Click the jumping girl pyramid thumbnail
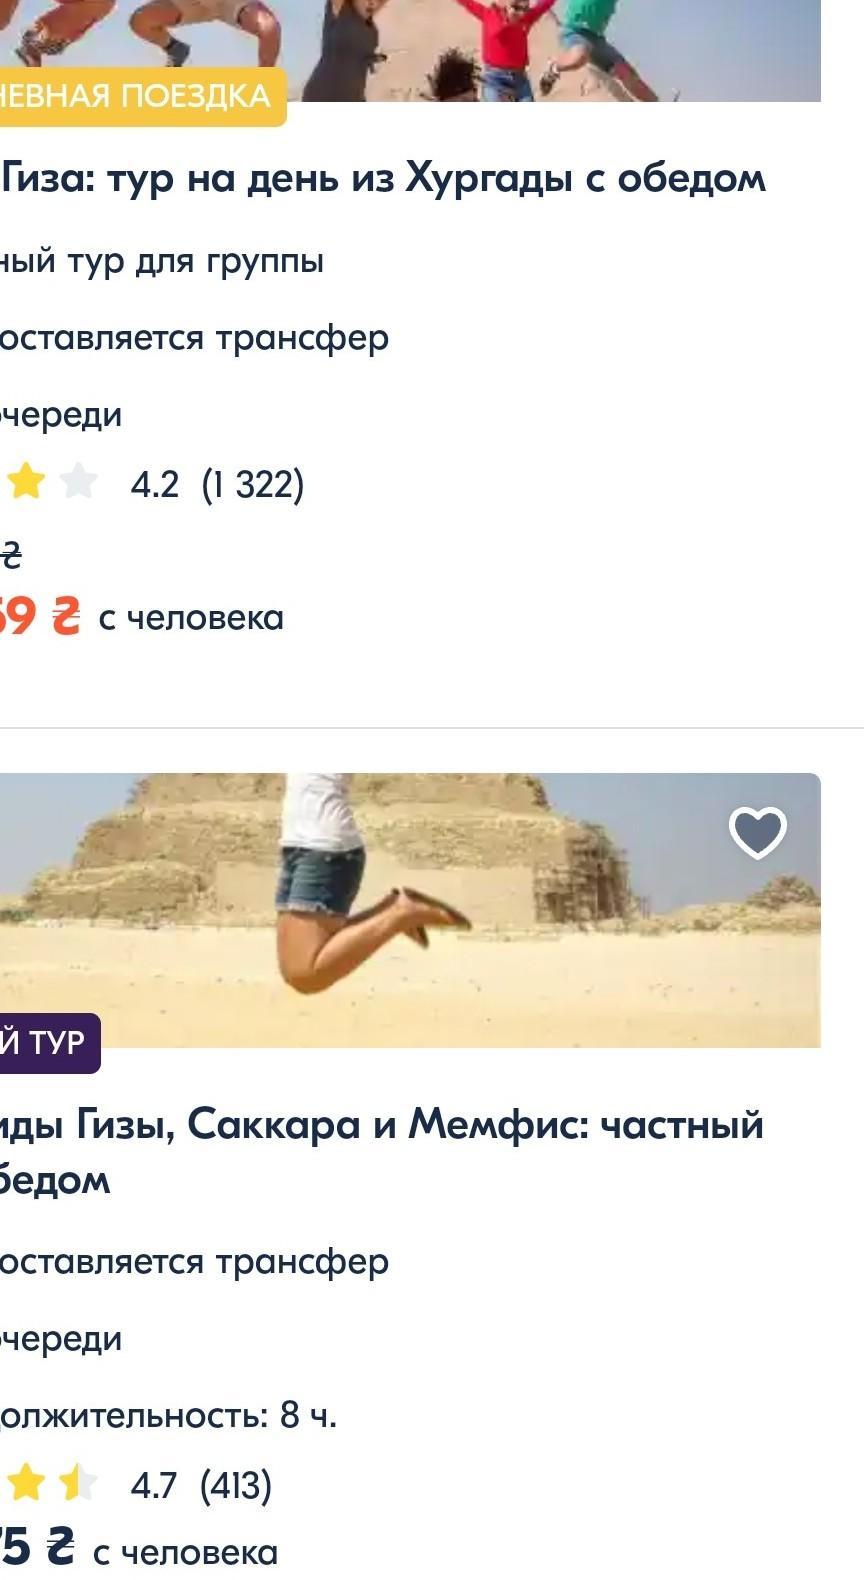 tap(410, 910)
